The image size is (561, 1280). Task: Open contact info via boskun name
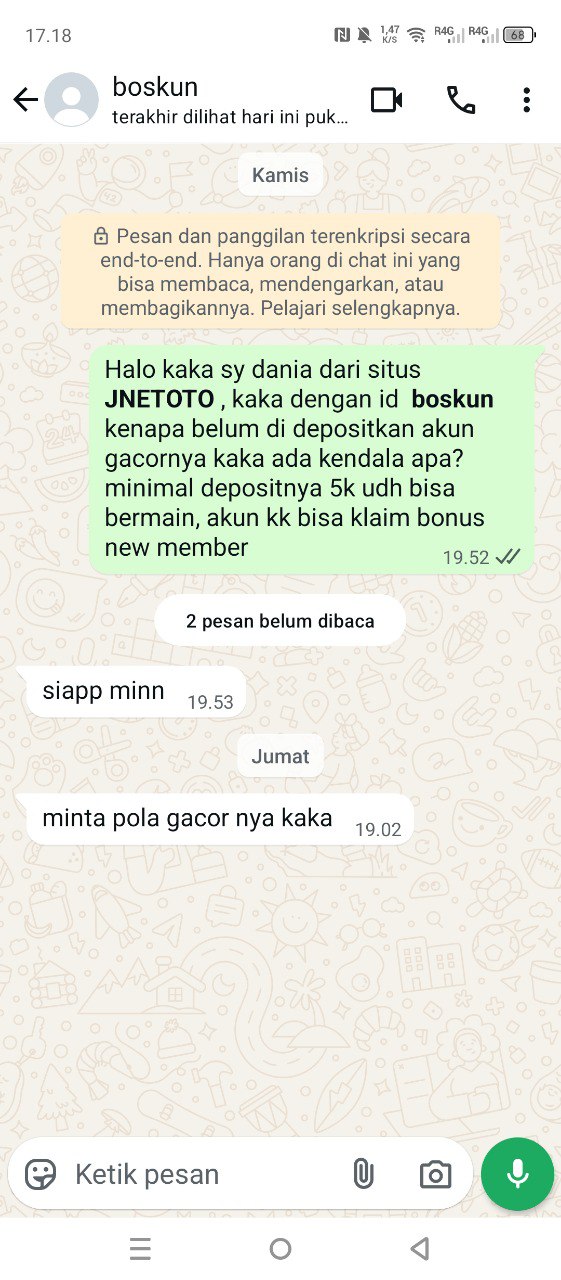[x=155, y=86]
